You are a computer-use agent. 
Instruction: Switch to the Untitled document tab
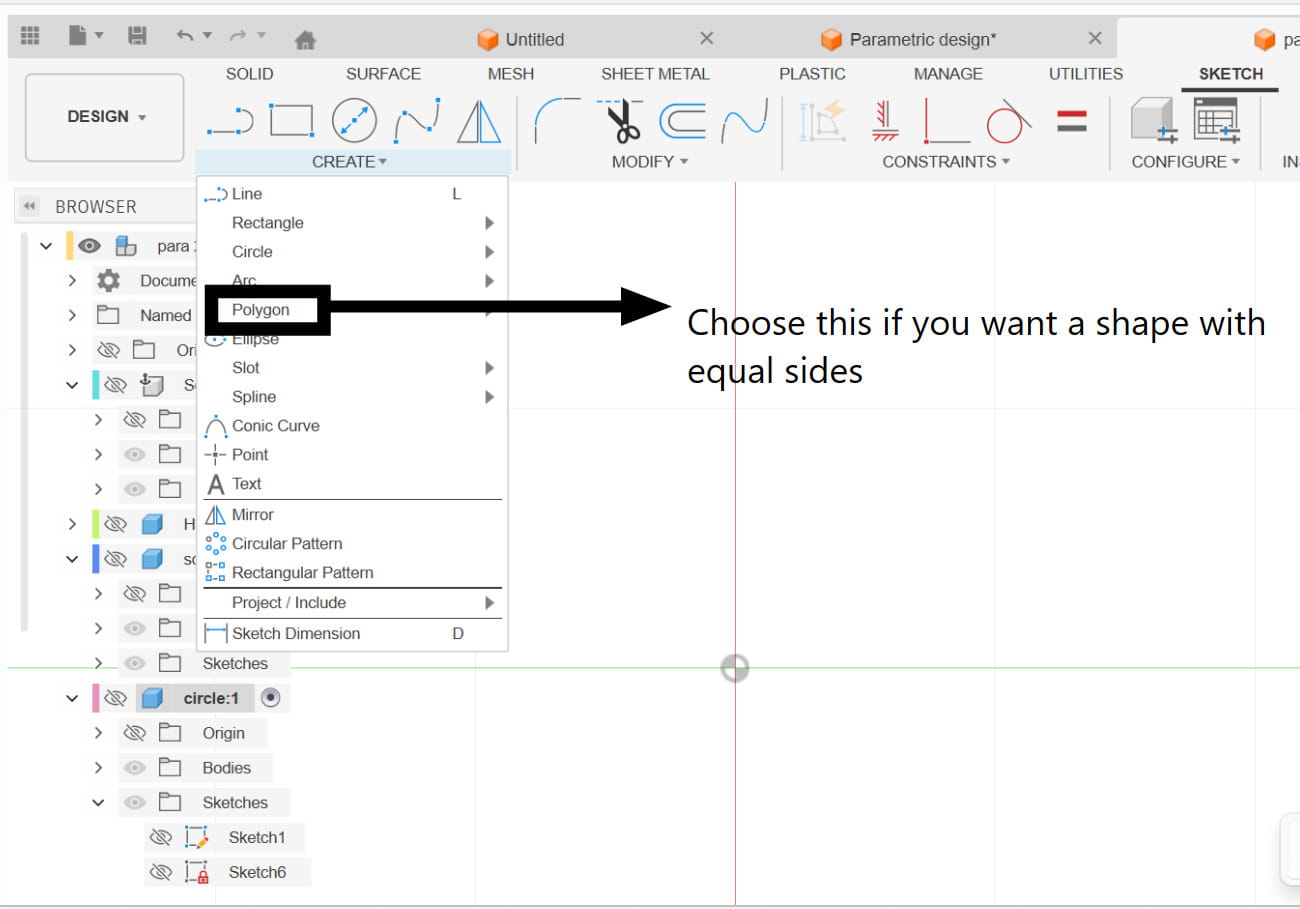[x=535, y=39]
